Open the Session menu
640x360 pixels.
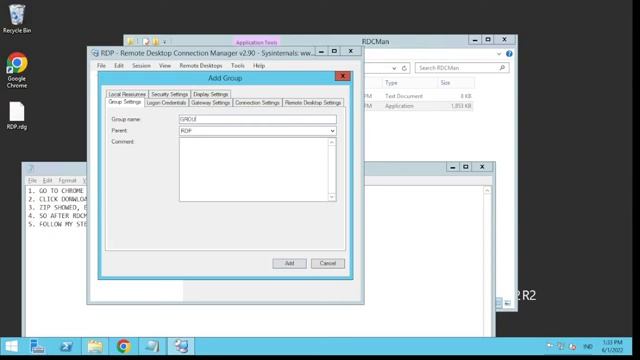click(x=141, y=66)
